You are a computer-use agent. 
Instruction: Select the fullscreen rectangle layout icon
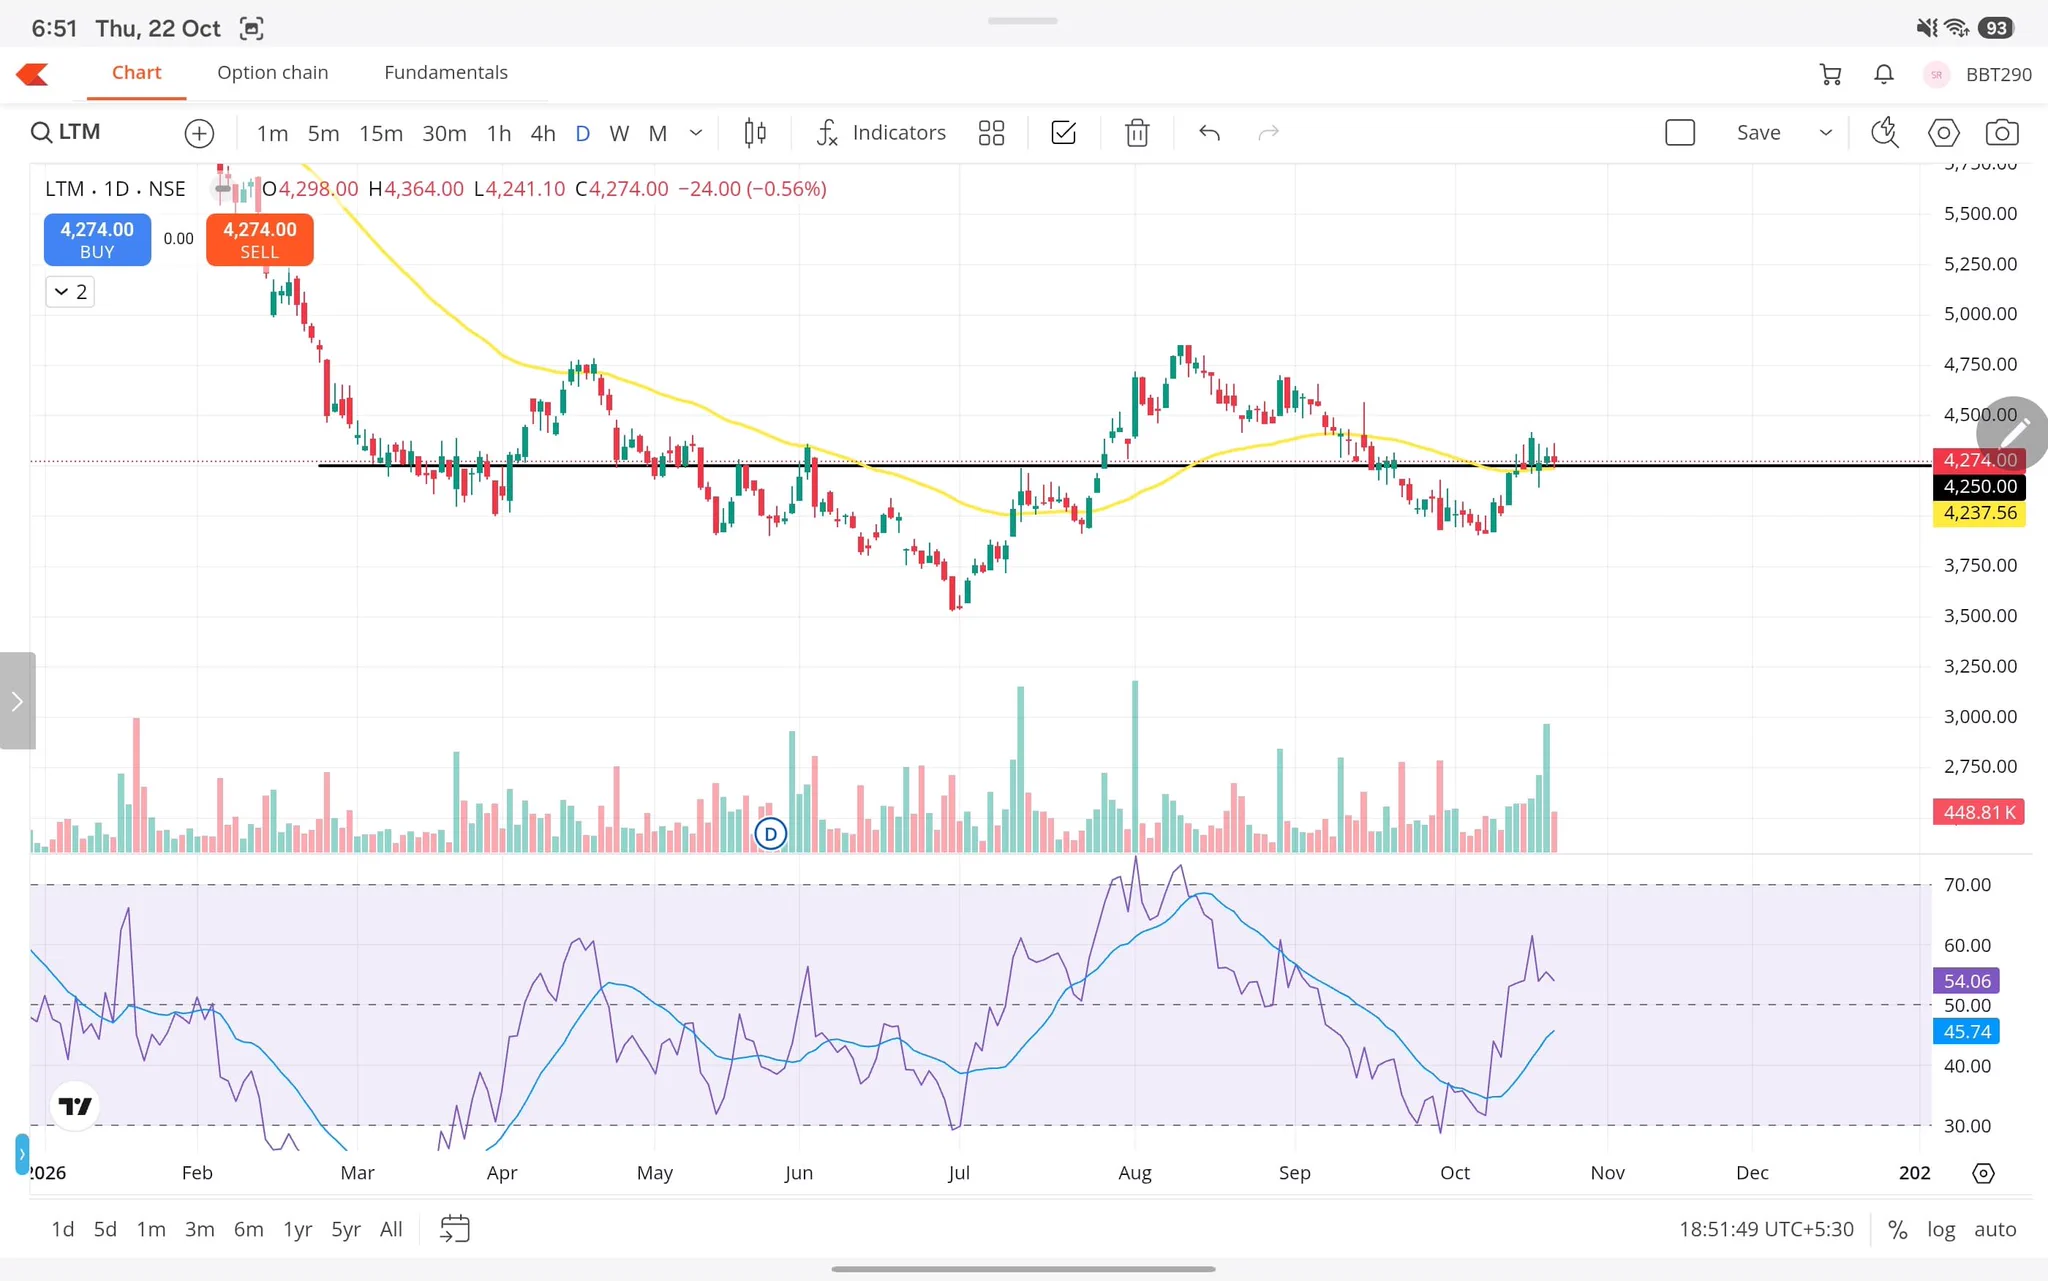pyautogui.click(x=1680, y=133)
